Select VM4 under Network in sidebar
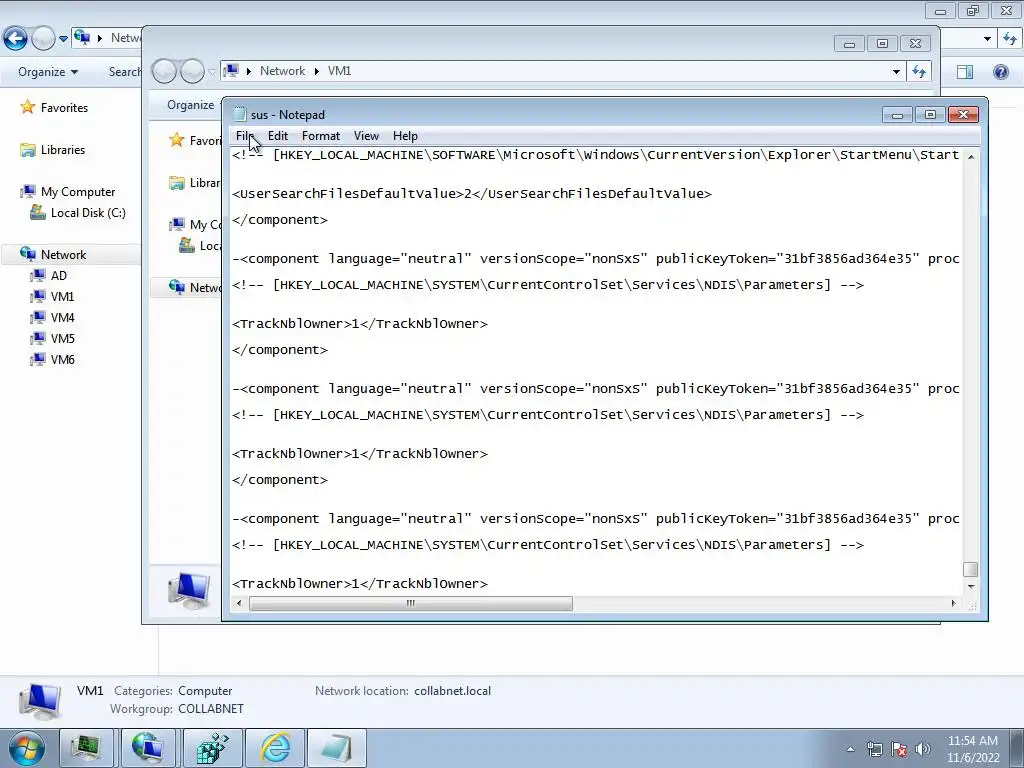The width and height of the screenshot is (1024, 768). click(x=63, y=317)
